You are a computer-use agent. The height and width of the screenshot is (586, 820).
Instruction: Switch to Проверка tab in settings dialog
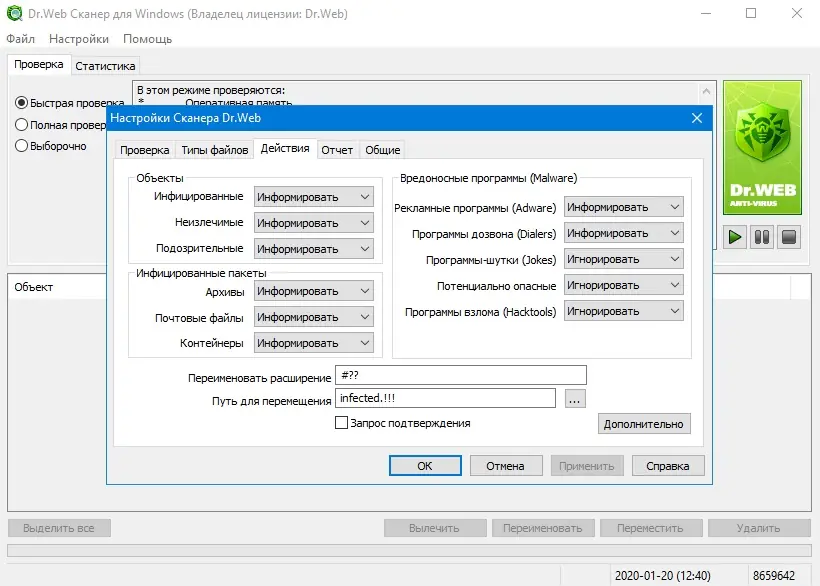coord(144,150)
